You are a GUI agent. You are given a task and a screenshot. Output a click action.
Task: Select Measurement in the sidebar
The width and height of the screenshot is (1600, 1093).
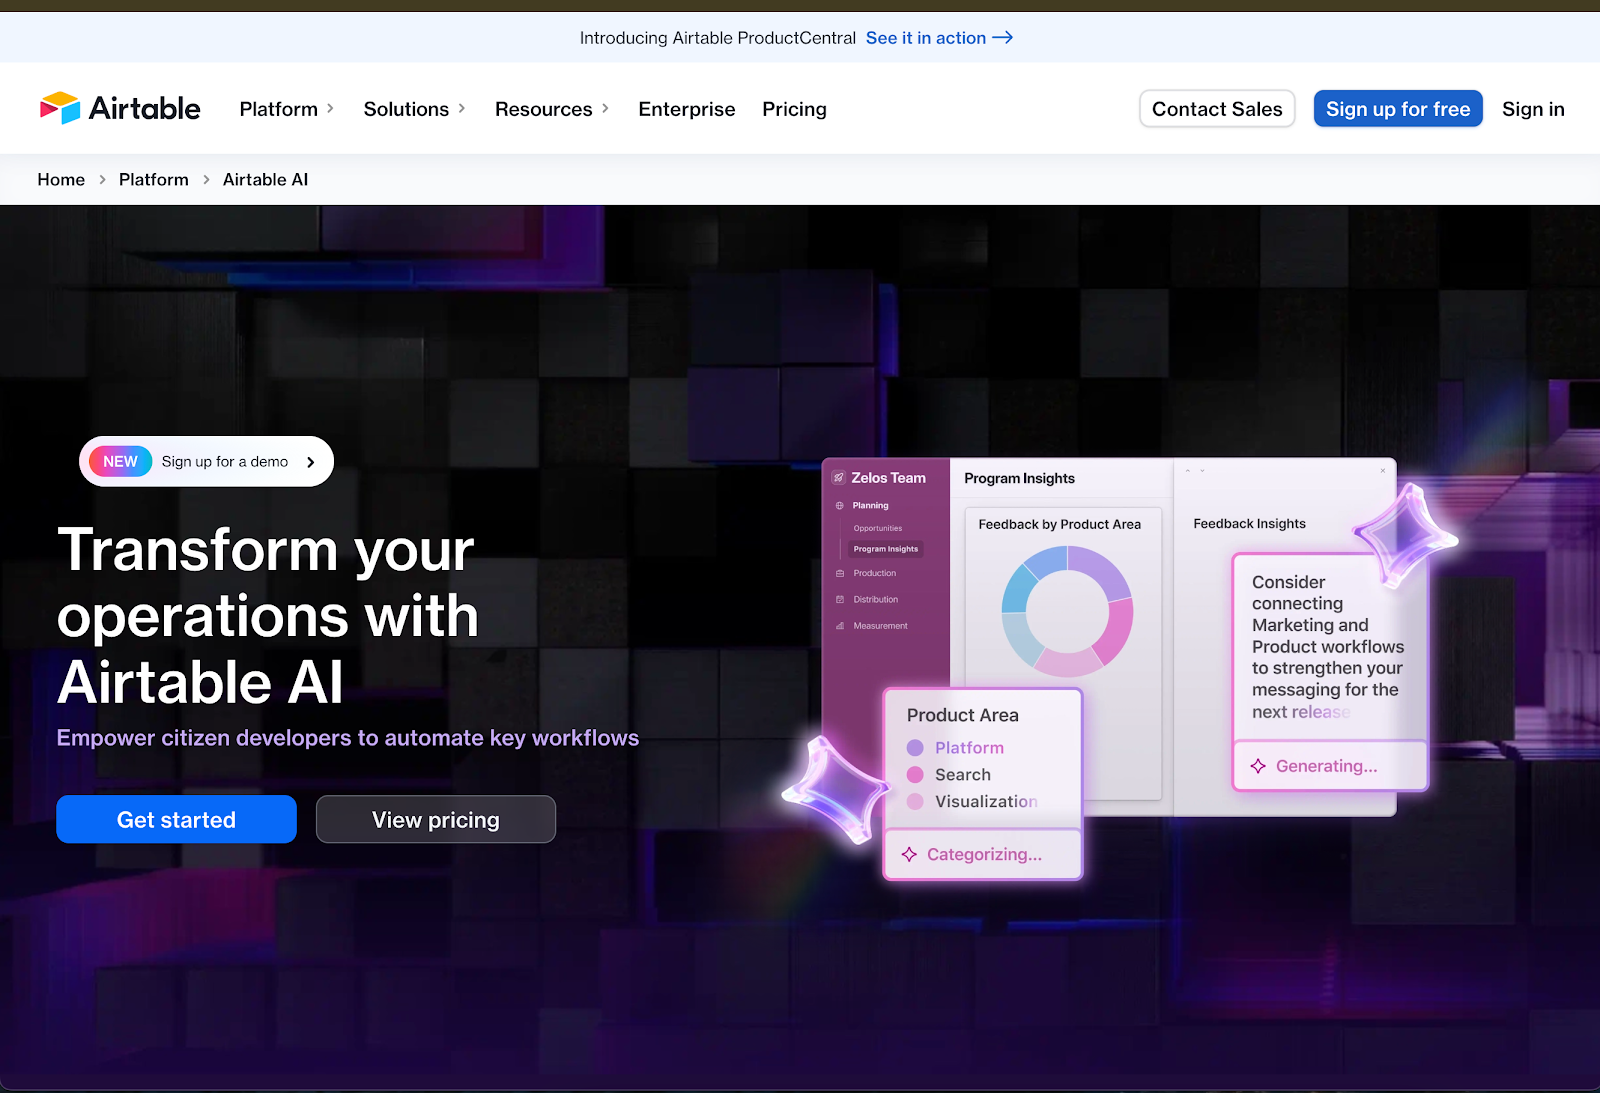(881, 626)
